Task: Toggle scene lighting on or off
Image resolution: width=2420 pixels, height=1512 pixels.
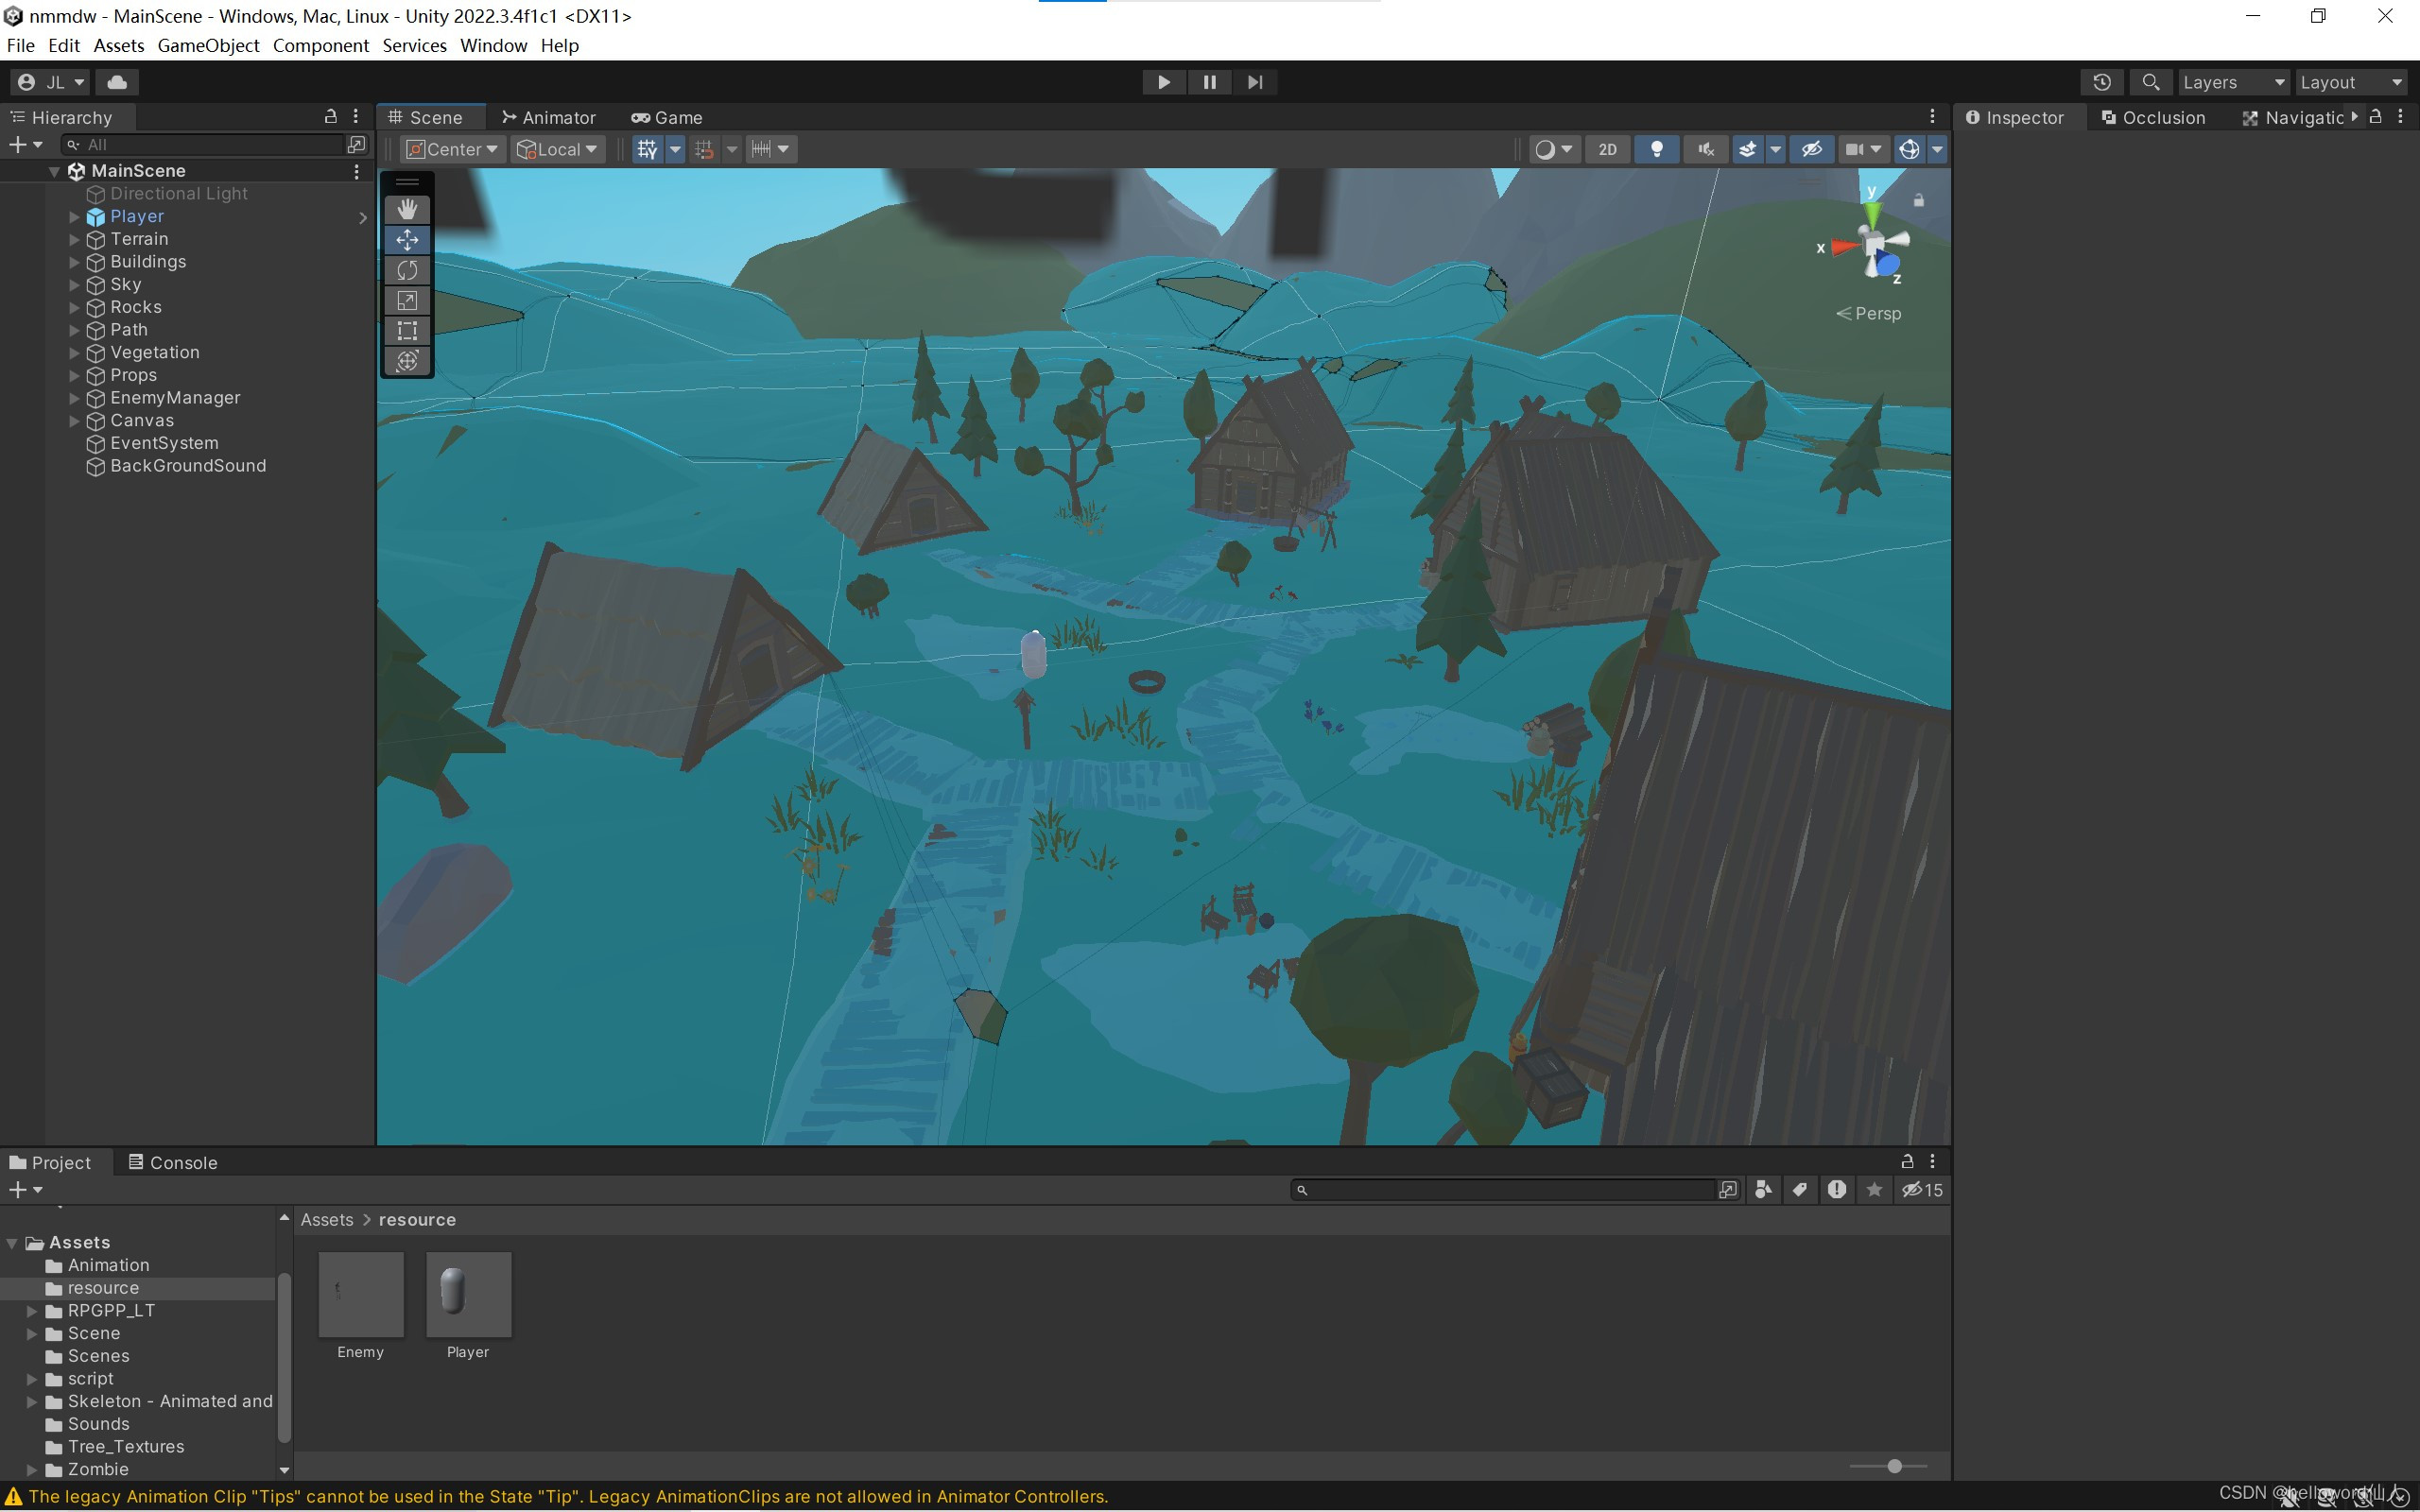Action: click(1657, 149)
